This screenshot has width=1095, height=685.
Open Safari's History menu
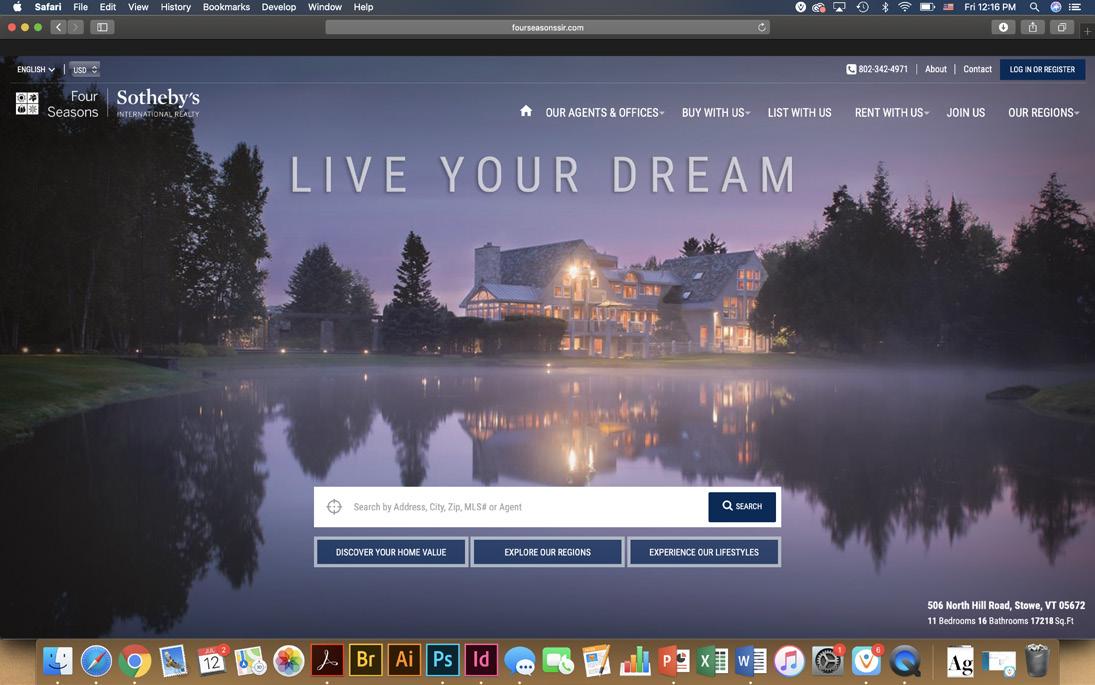click(175, 7)
